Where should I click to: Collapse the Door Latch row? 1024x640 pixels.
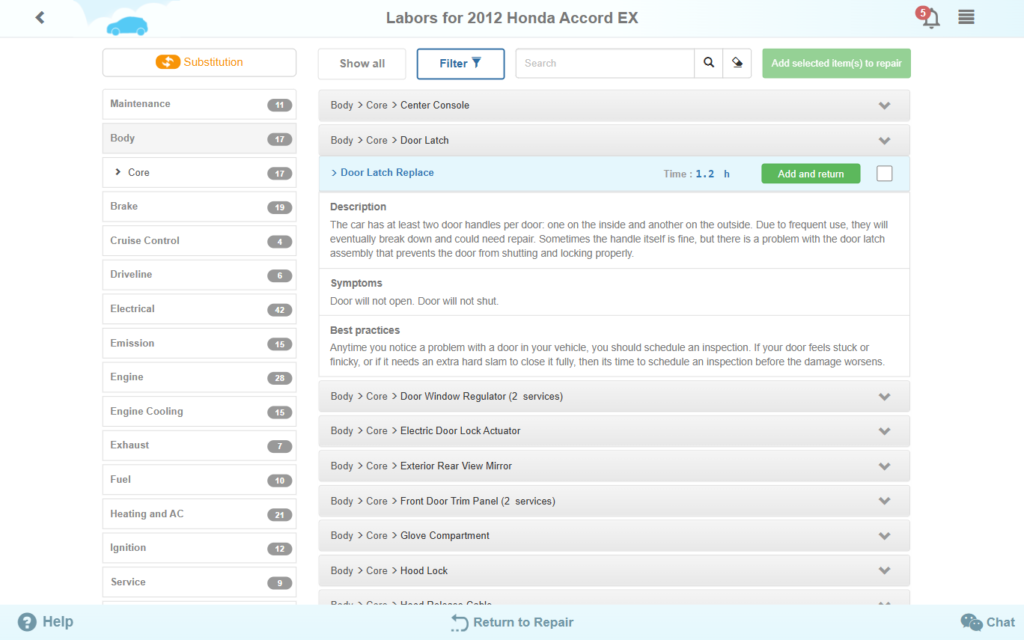(614, 140)
